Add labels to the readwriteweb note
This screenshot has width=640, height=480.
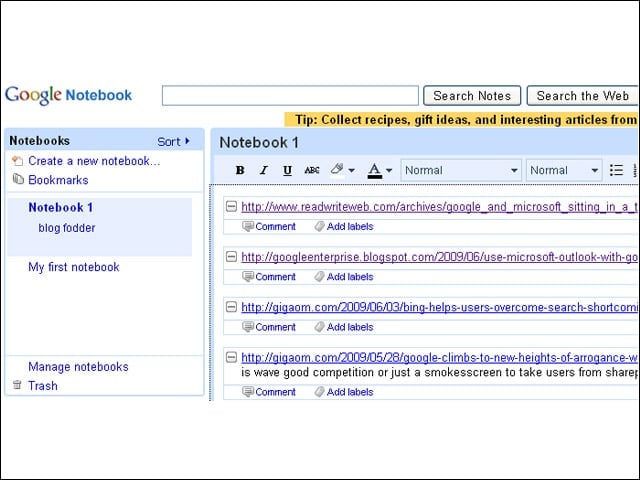(x=350, y=227)
